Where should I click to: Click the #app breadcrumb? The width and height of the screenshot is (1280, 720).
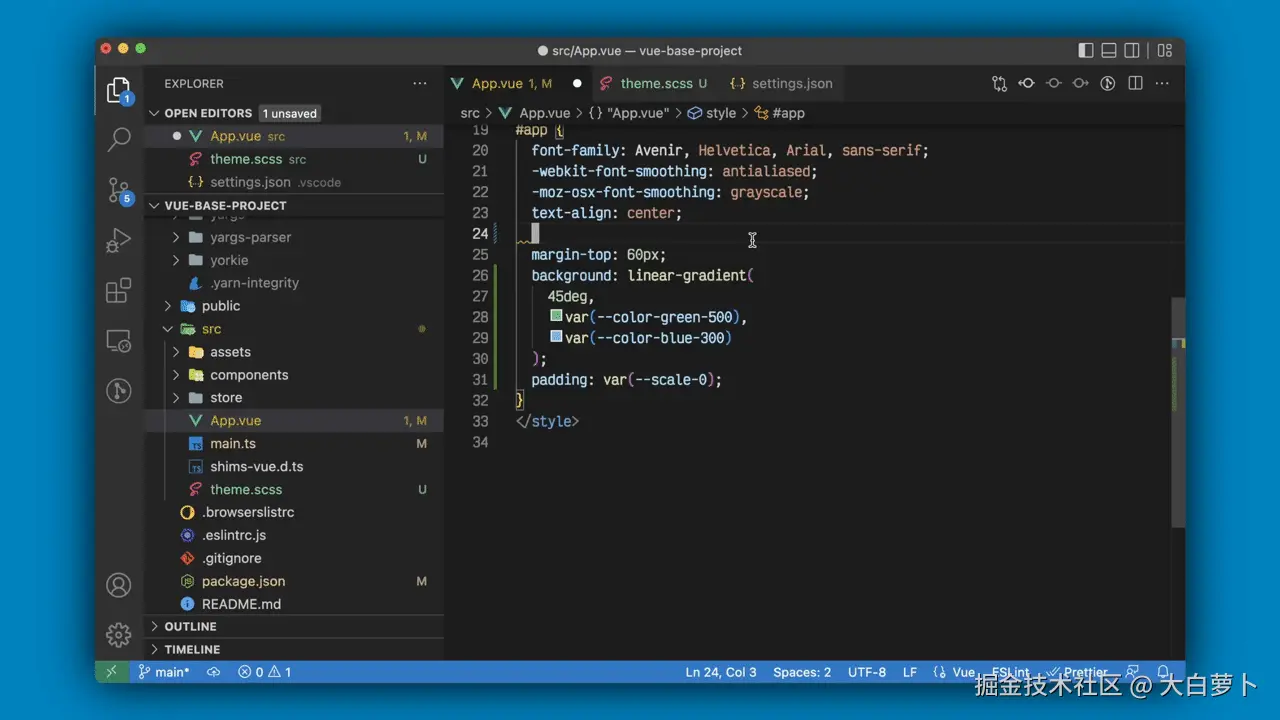(780, 113)
